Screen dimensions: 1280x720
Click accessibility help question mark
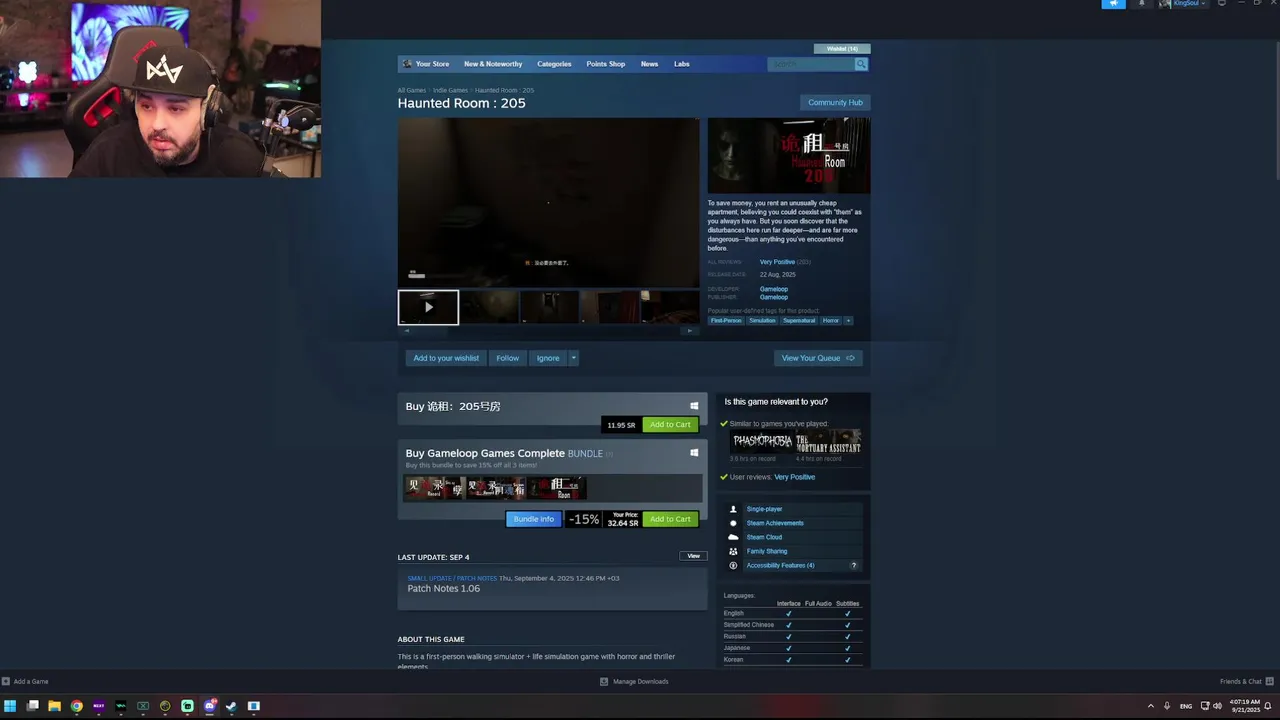853,565
